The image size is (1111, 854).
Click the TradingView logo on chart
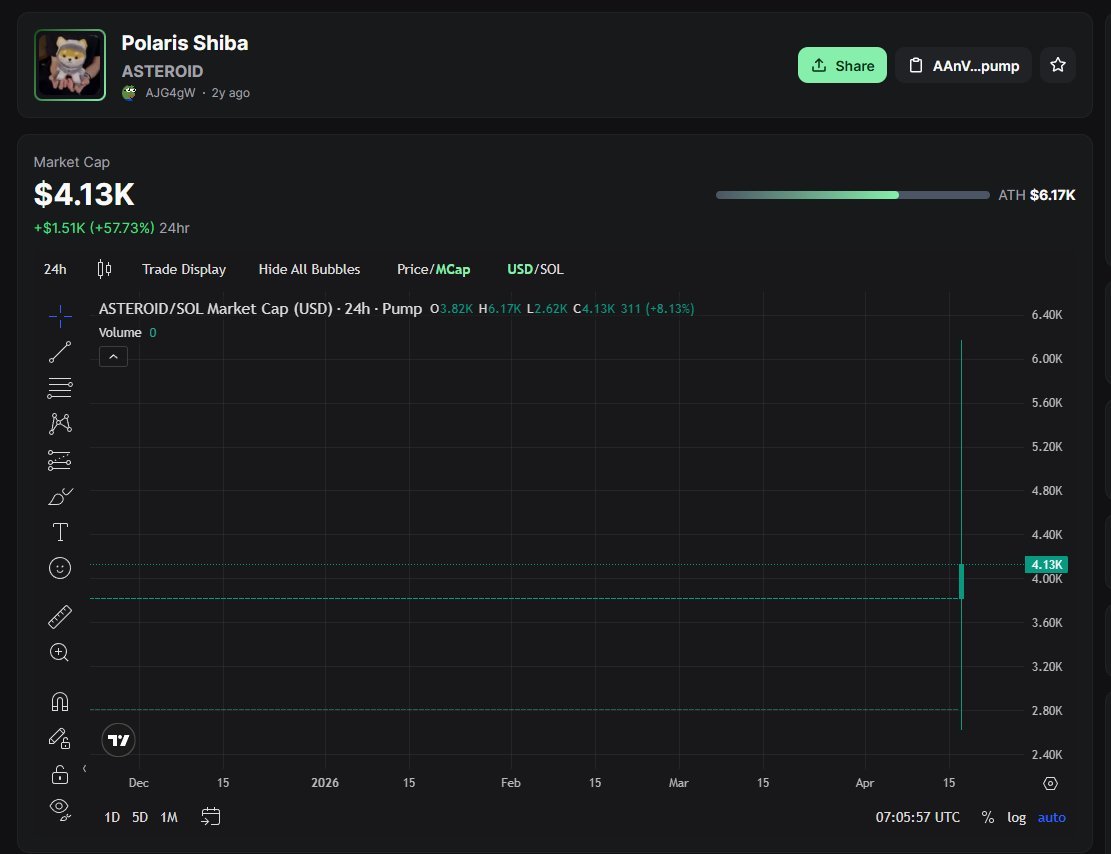click(118, 740)
